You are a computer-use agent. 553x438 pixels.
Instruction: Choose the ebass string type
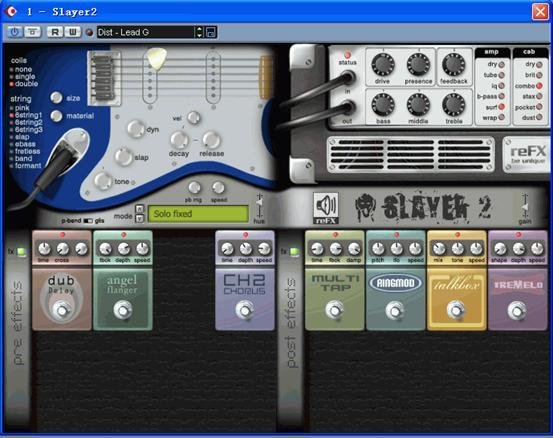click(23, 144)
